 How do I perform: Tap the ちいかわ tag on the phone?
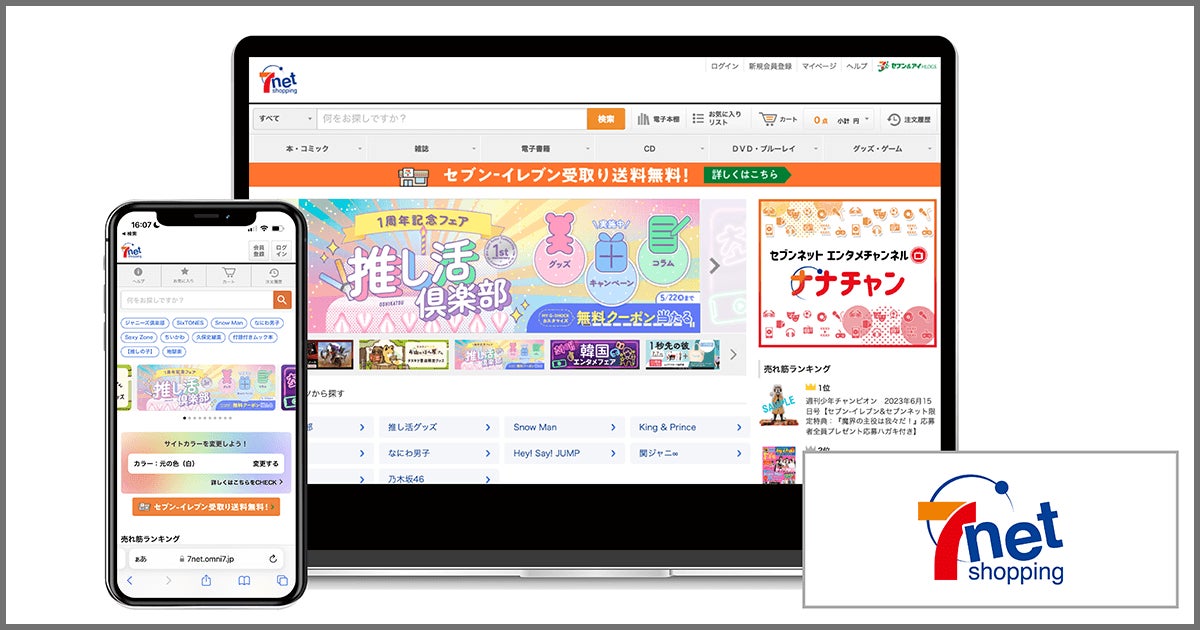tap(175, 337)
